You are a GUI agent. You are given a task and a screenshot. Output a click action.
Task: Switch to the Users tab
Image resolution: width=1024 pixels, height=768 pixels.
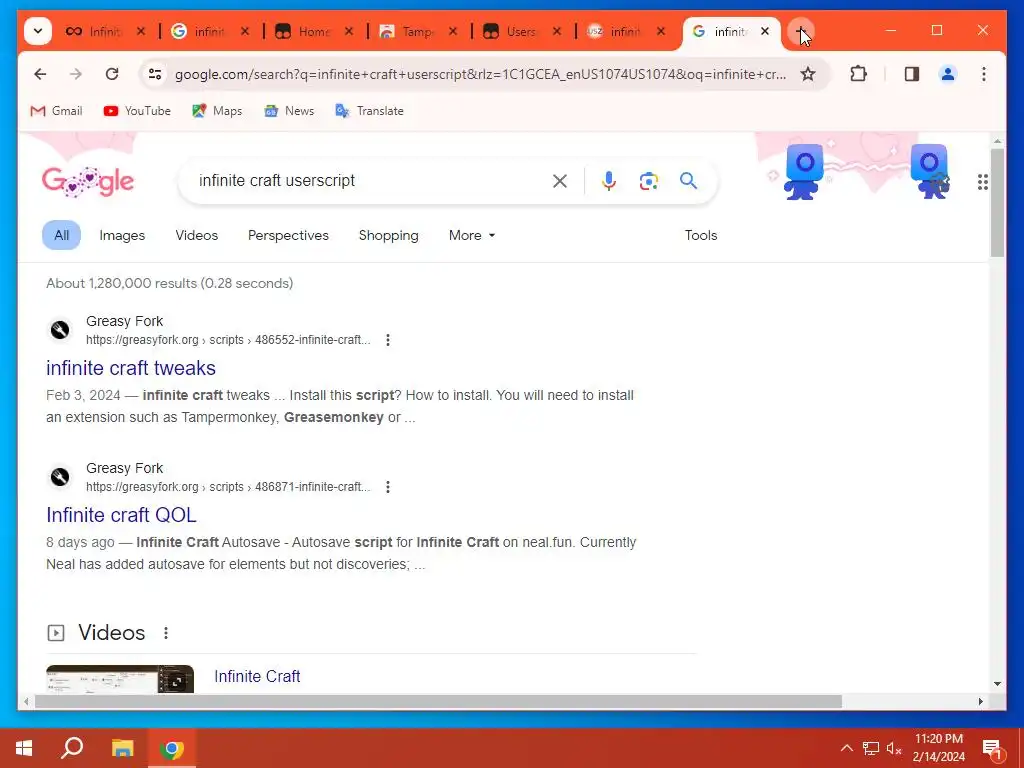[x=511, y=31]
